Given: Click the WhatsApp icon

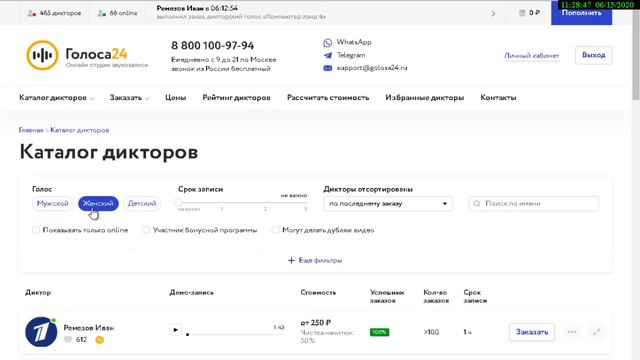Looking at the screenshot, I should point(328,42).
